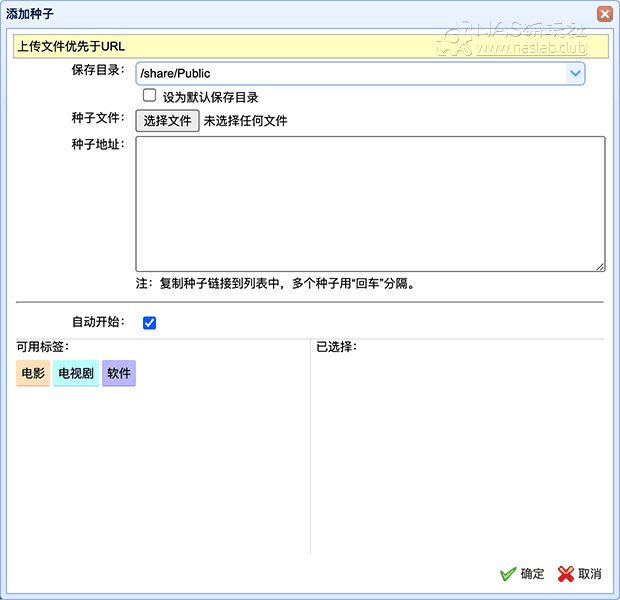Click the red X icon beside 取消
620x600 pixels.
[x=565, y=574]
